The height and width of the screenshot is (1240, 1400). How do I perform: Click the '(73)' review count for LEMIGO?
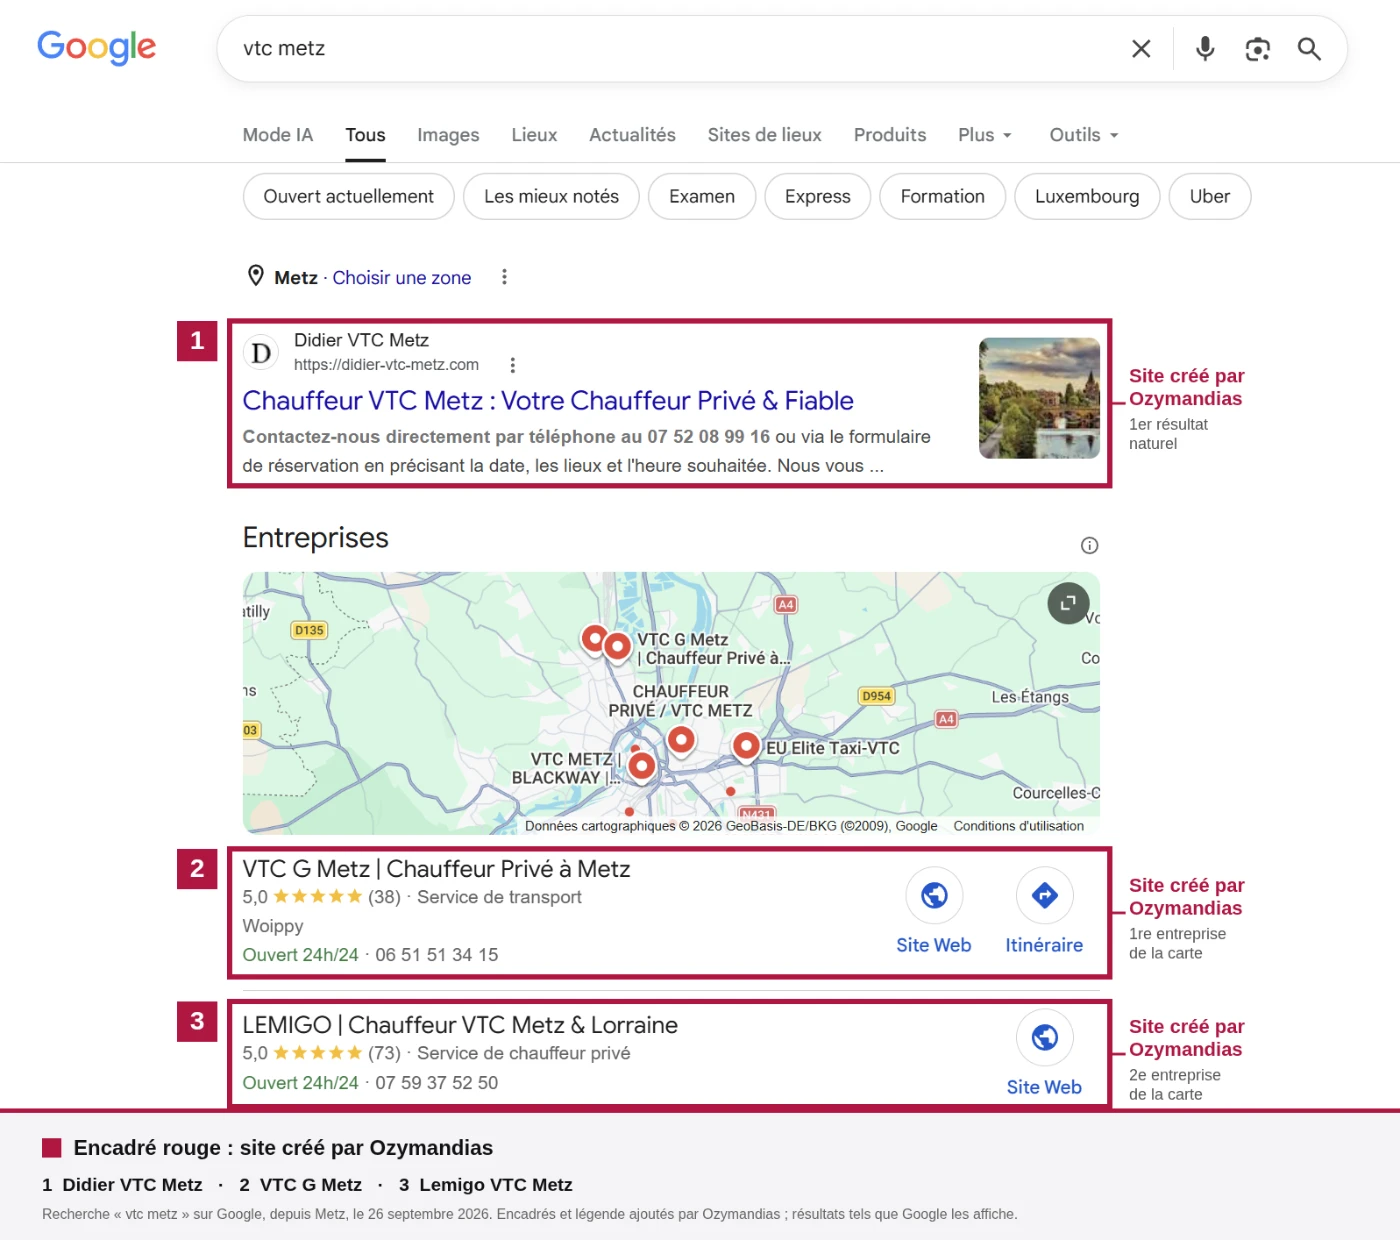(x=384, y=1053)
